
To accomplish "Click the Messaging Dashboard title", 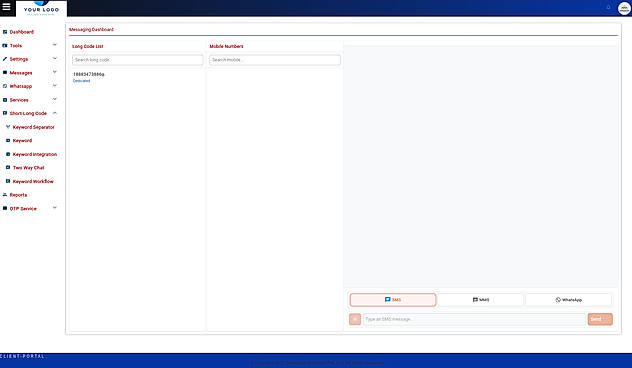I will [91, 29].
